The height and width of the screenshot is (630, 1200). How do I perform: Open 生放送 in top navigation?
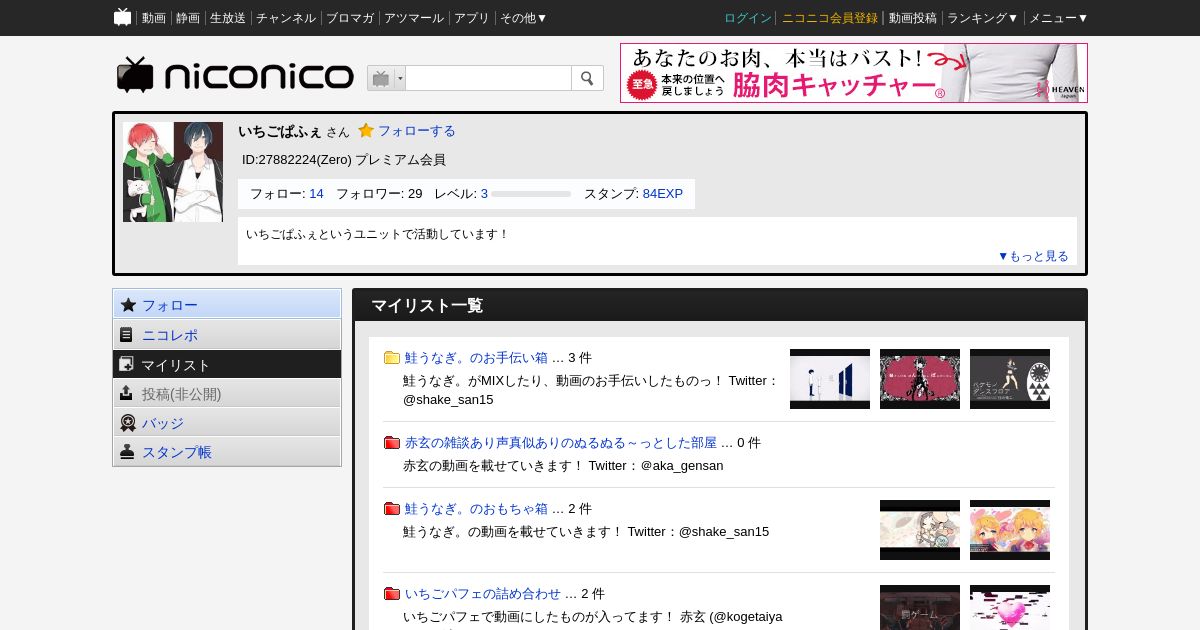click(x=228, y=18)
